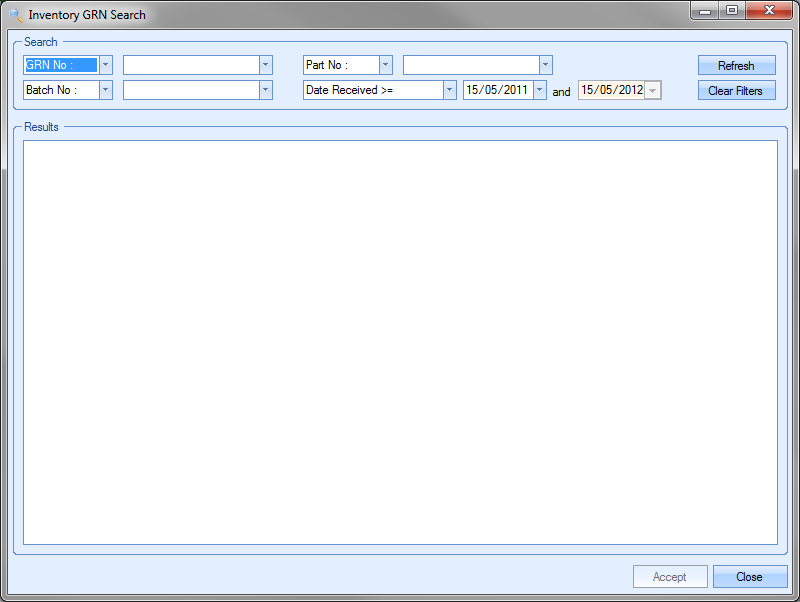Screen dimensions: 800x602
Task: Open the calendar for end date 15/05/2012
Action: 653,90
